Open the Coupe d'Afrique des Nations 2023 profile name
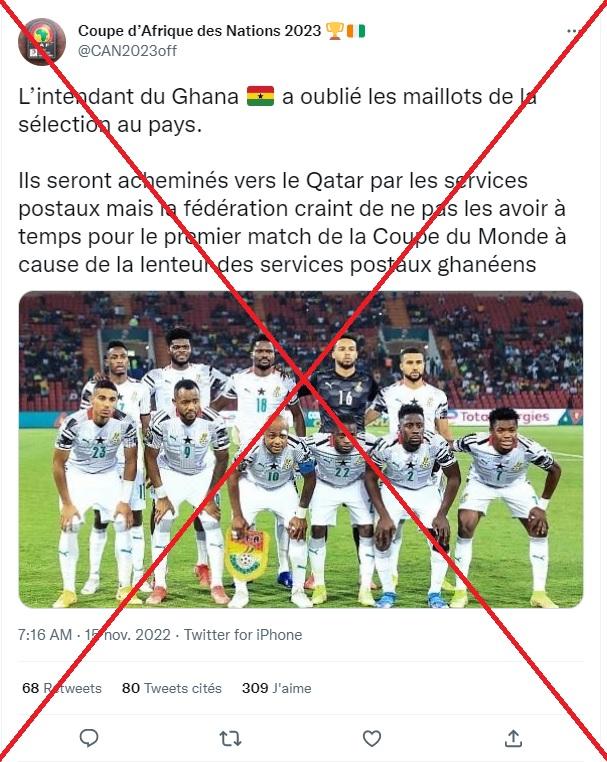The height and width of the screenshot is (762, 607). click(199, 31)
